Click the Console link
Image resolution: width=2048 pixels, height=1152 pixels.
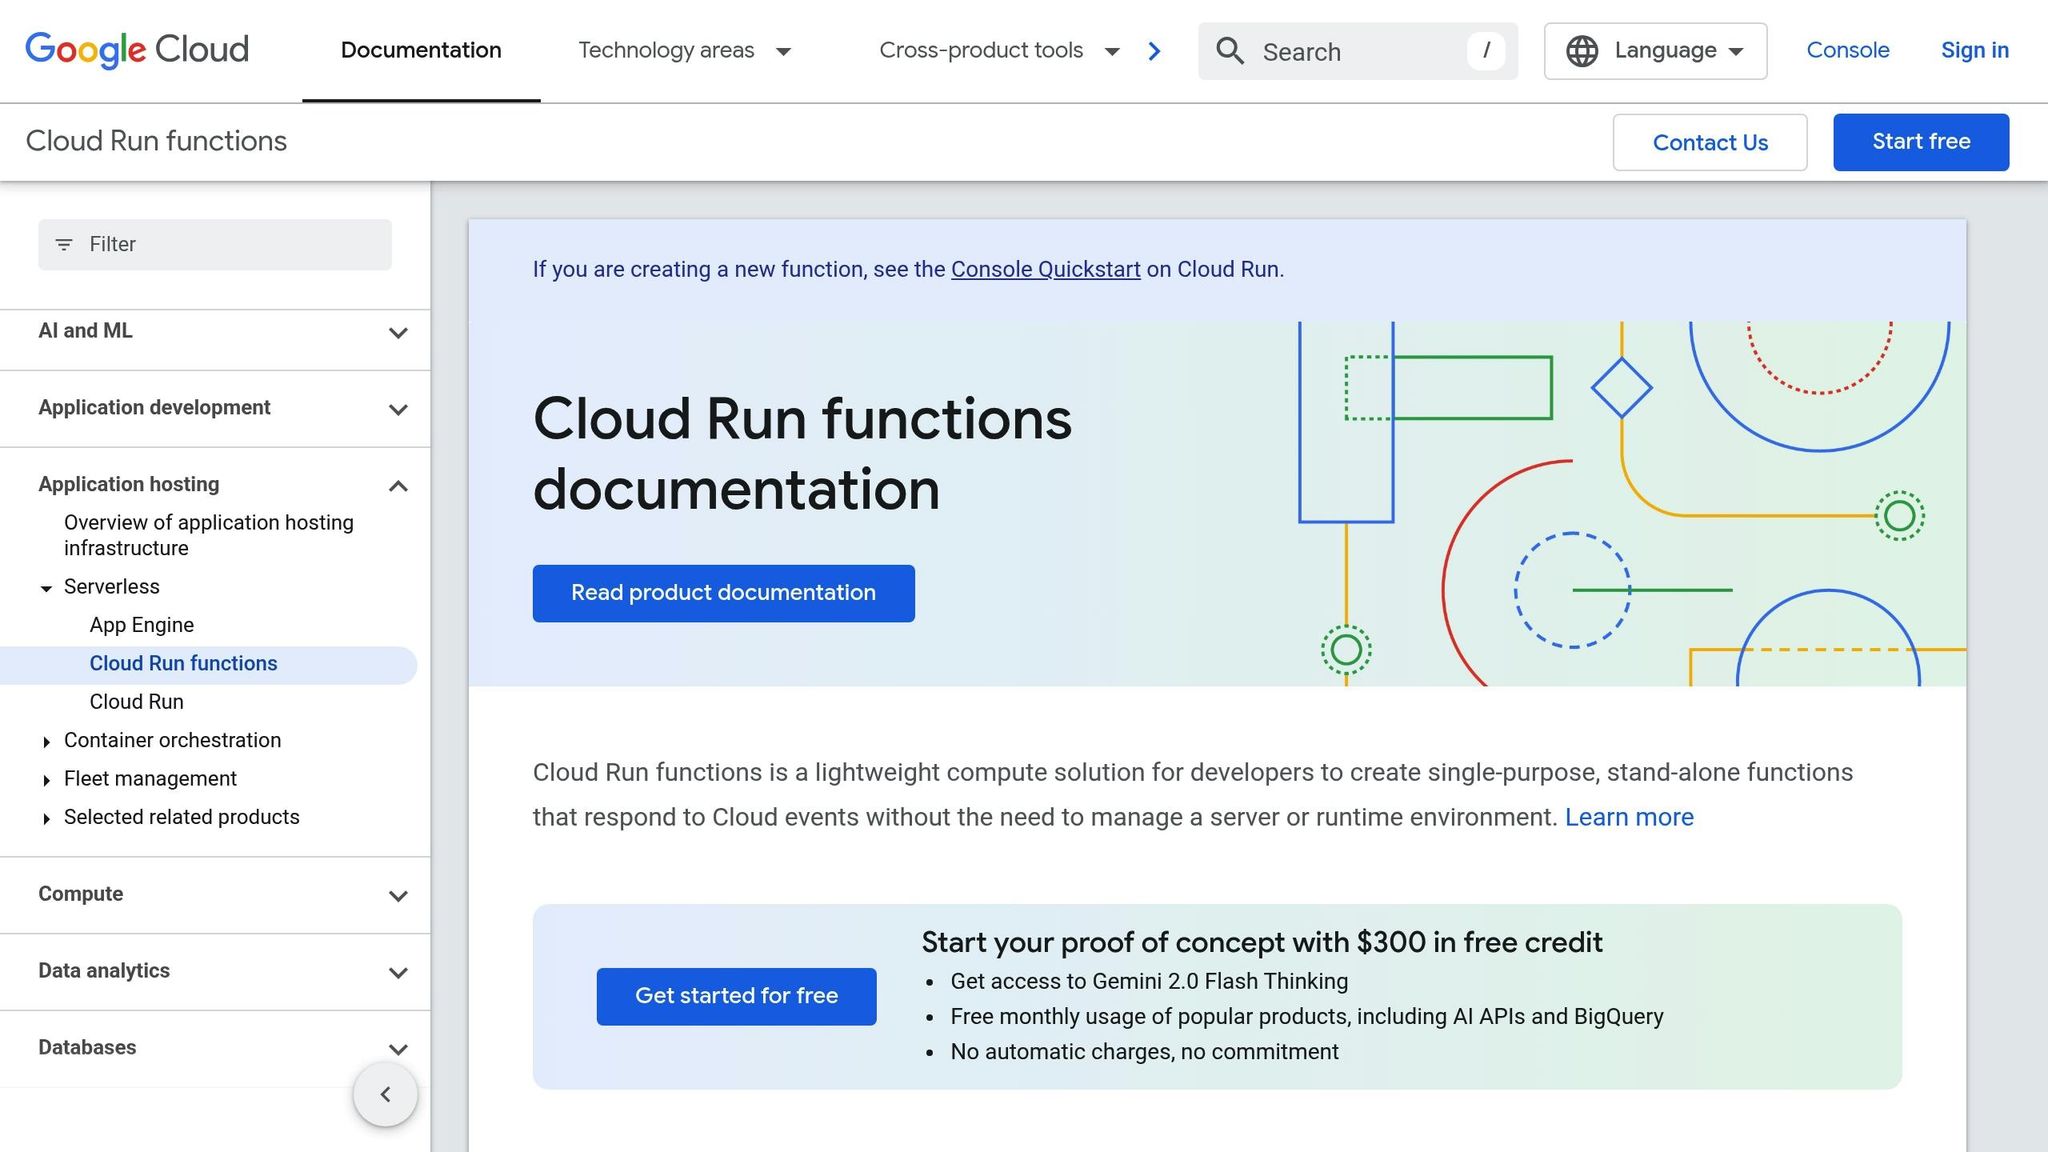click(x=1848, y=50)
